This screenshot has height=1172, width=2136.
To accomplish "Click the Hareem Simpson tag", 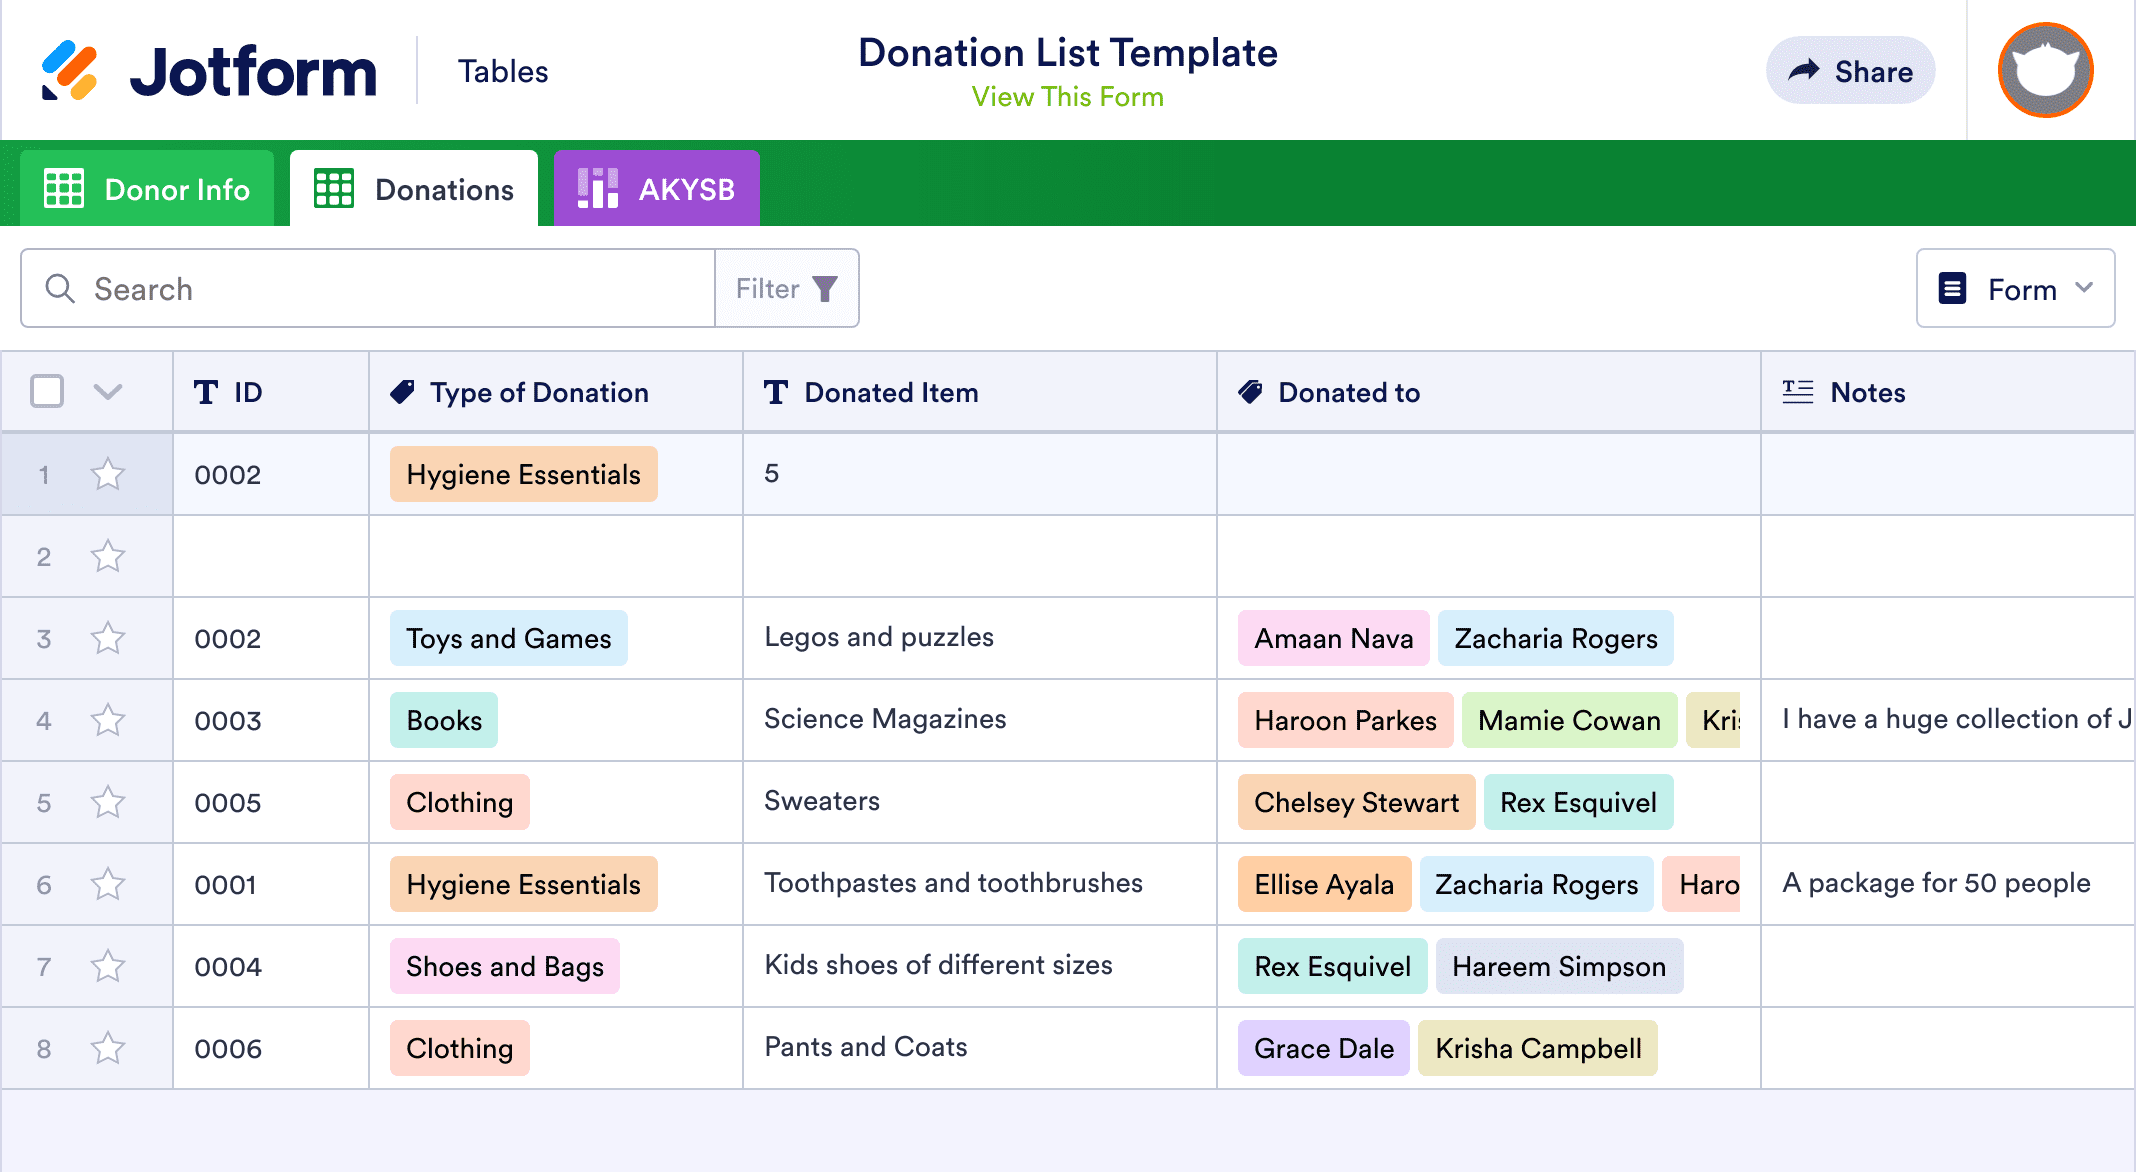I will click(1560, 966).
